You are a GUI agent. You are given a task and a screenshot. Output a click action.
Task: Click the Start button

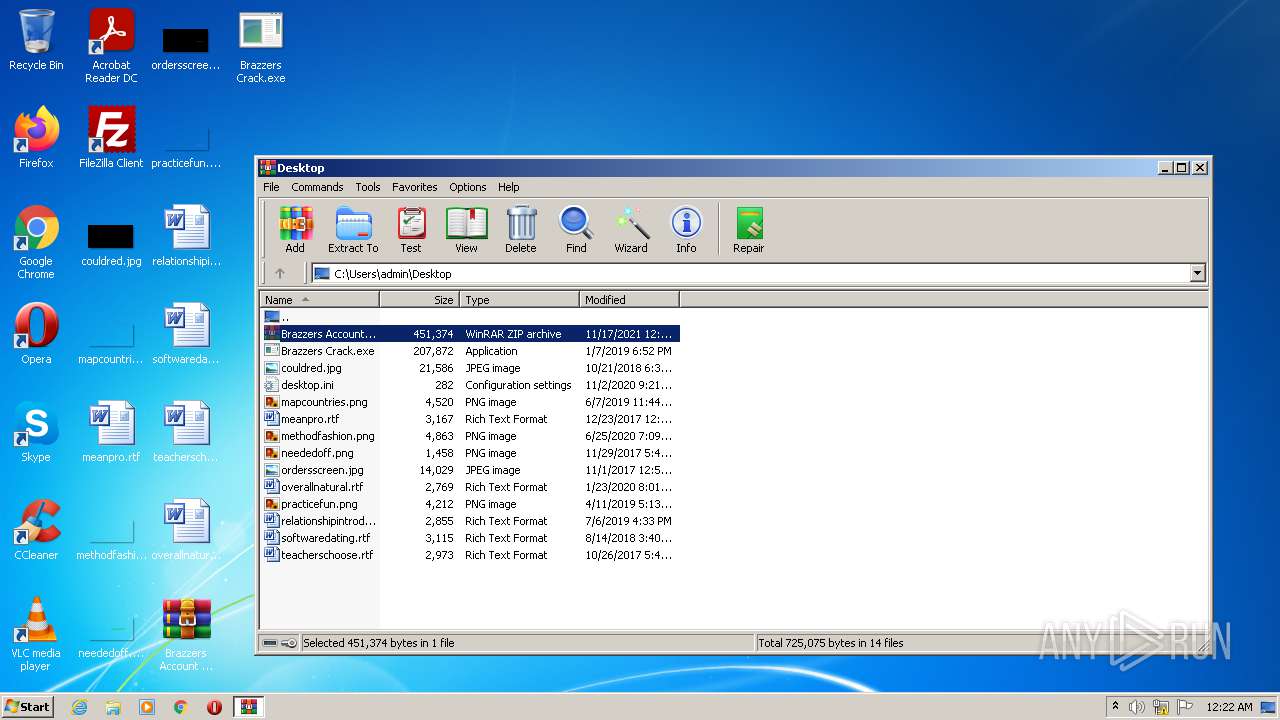tap(28, 706)
